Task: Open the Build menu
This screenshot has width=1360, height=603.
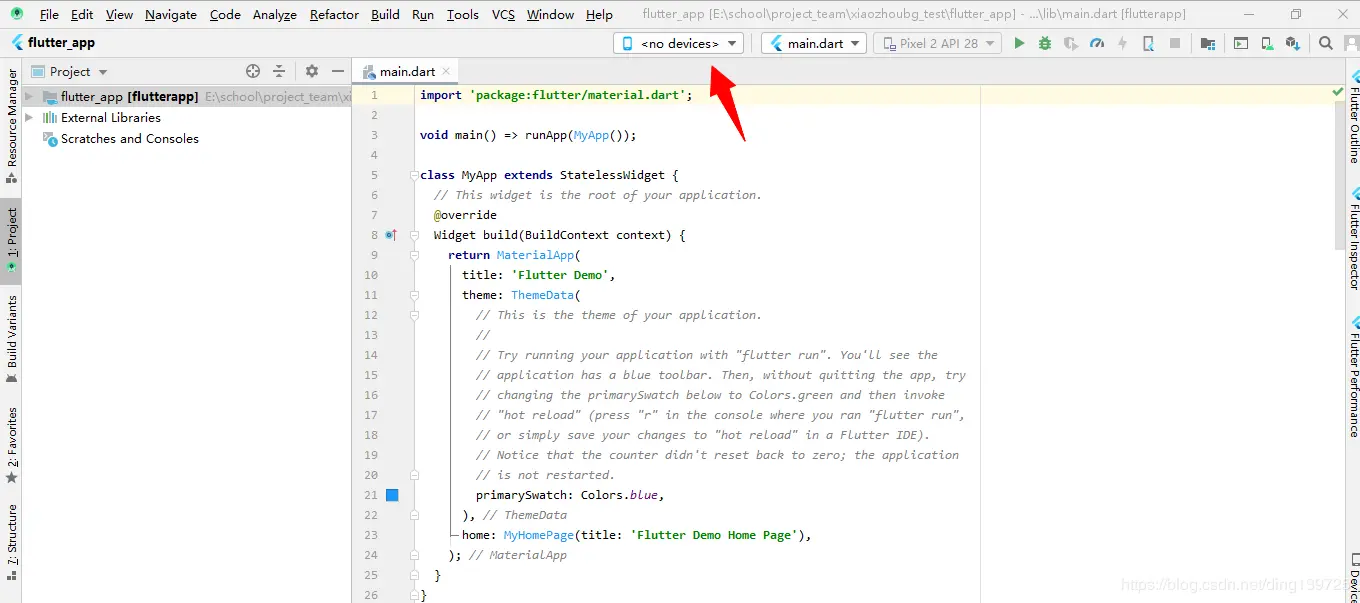Action: tap(385, 15)
